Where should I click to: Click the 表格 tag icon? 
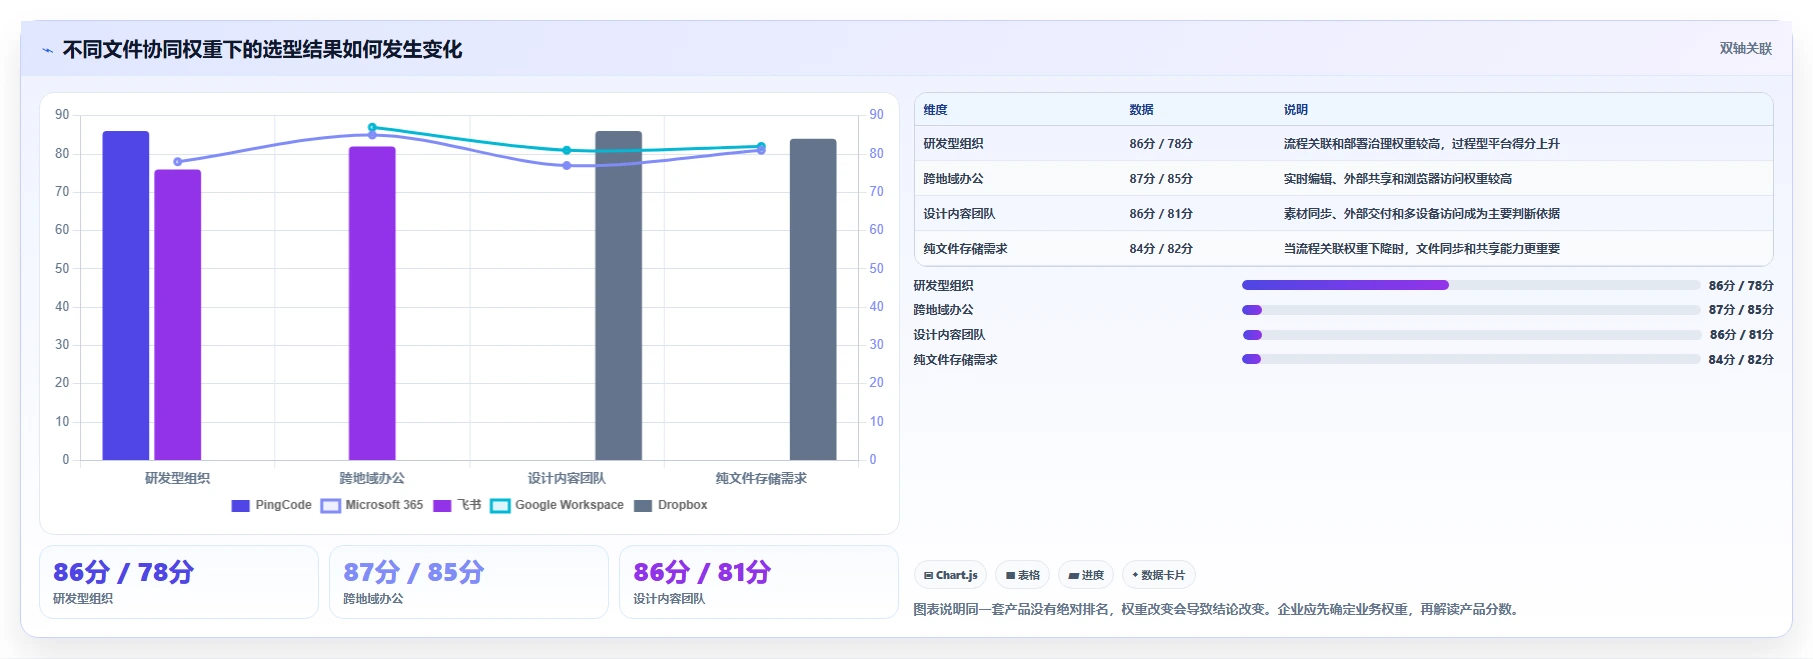(x=1010, y=576)
